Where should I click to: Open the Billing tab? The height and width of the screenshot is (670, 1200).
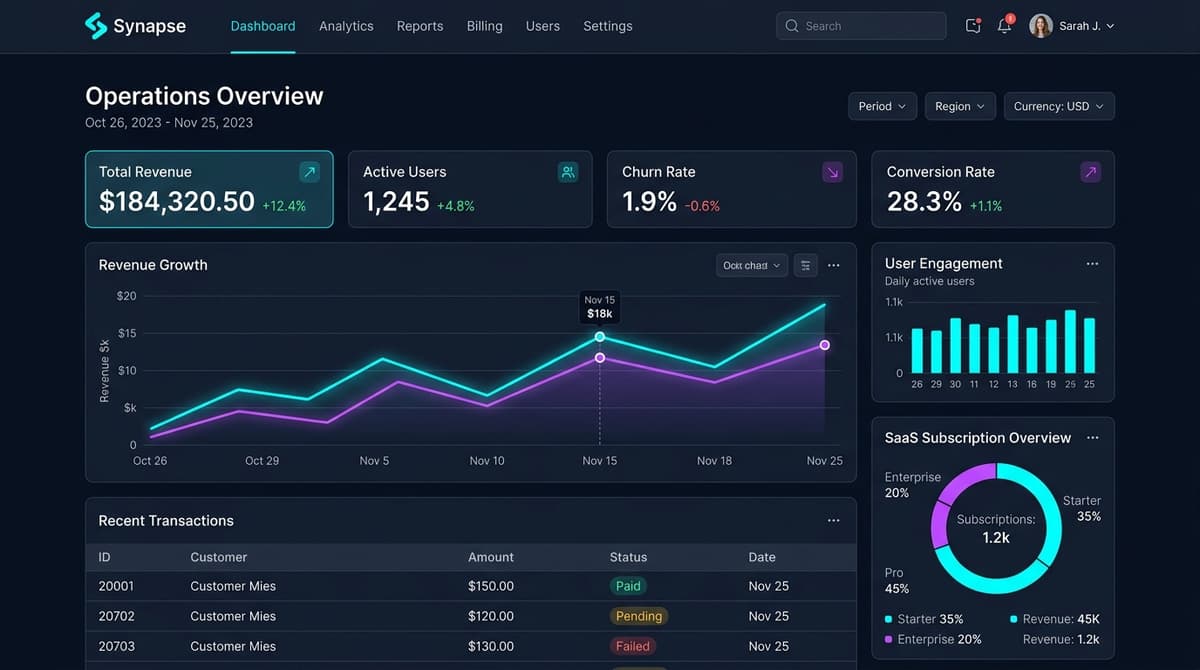(x=485, y=26)
